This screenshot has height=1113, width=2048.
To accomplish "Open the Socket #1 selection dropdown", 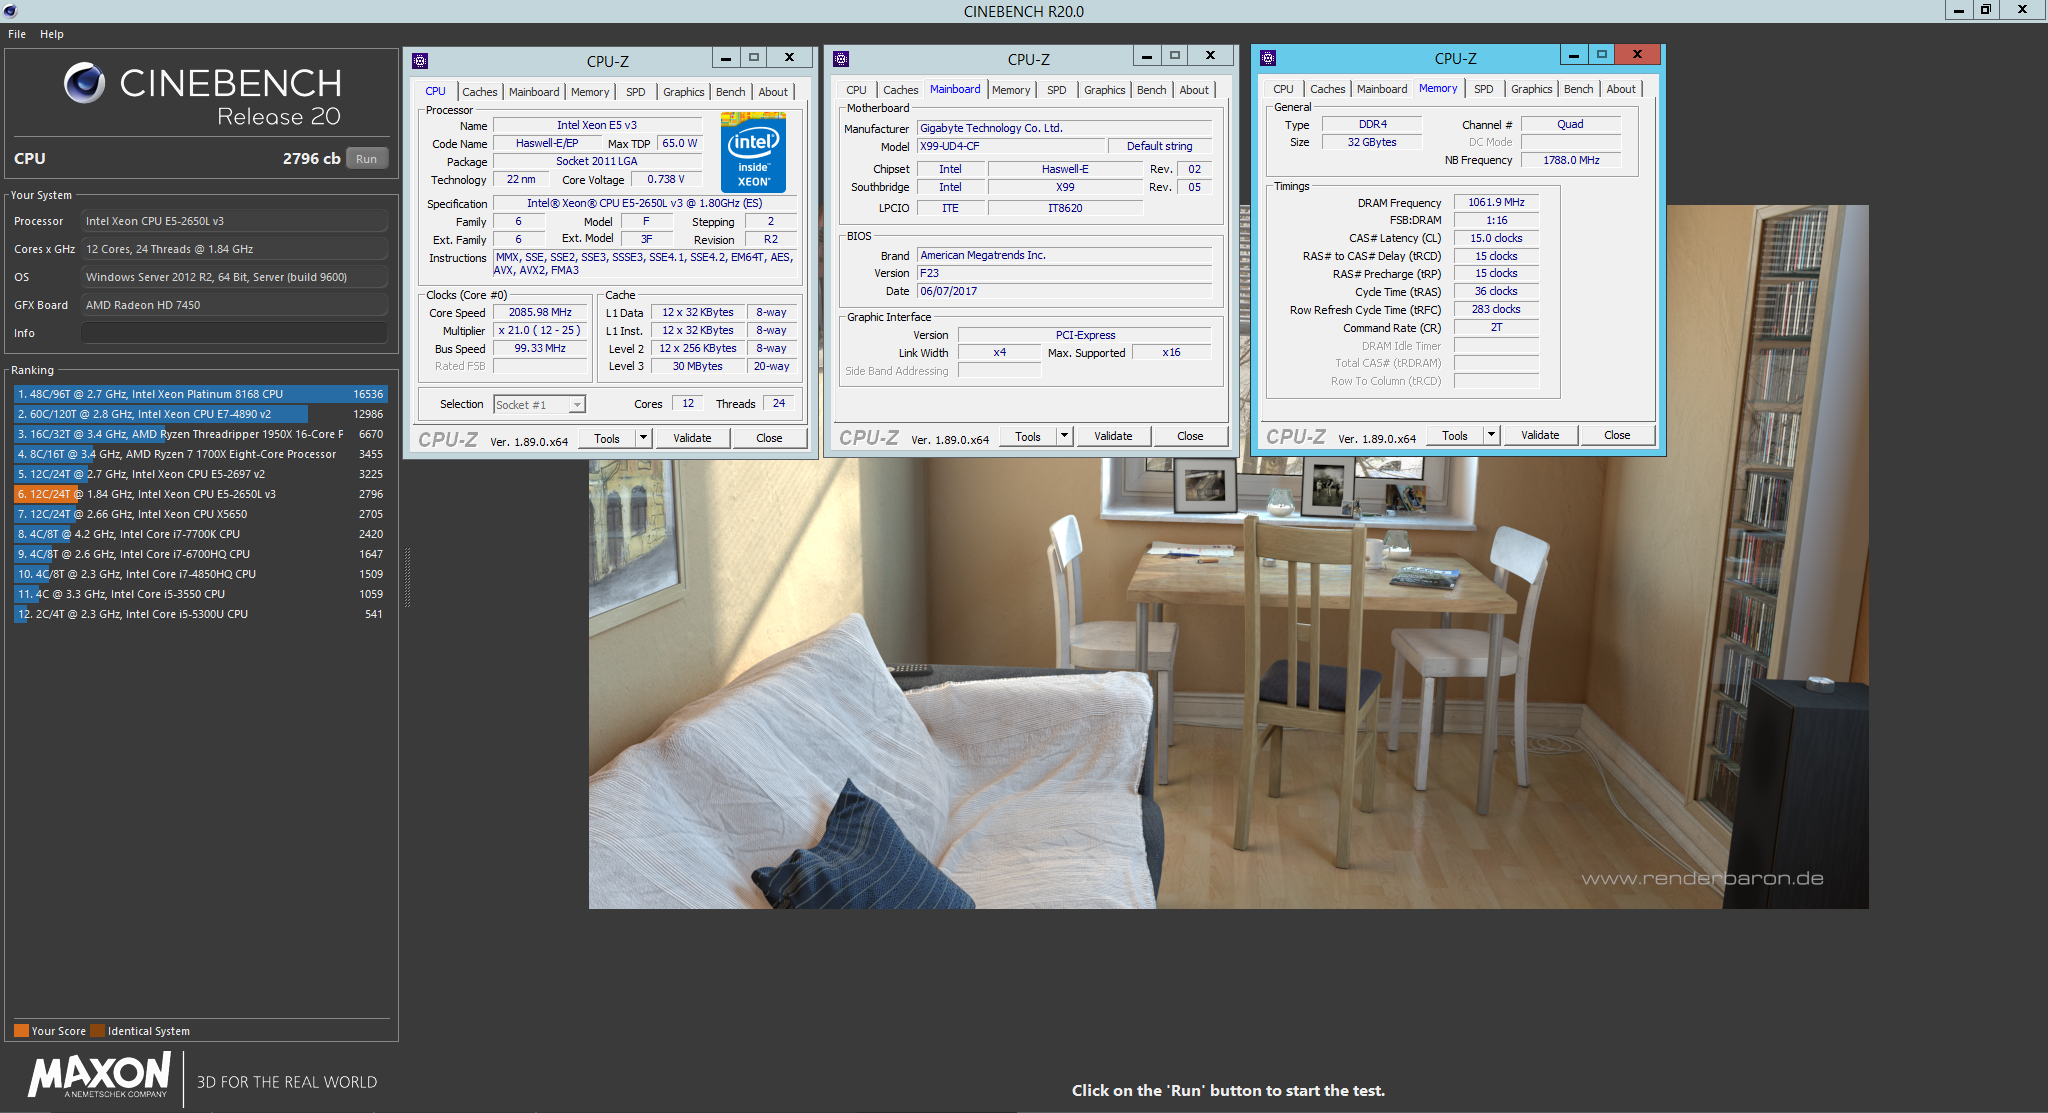I will tap(577, 404).
